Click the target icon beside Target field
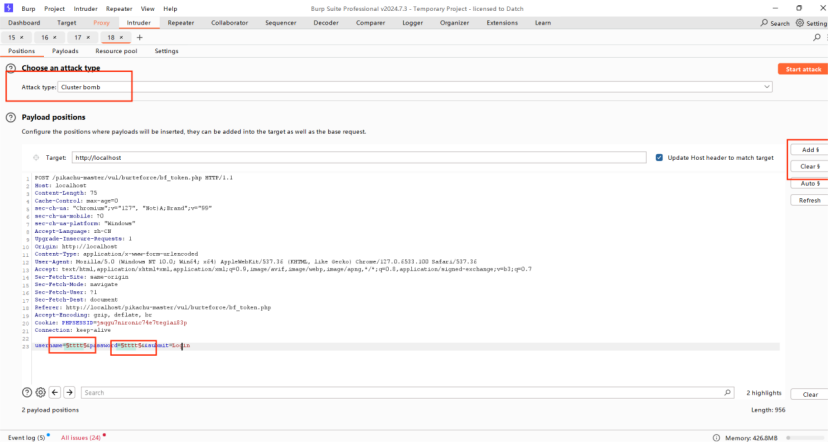This screenshot has width=828, height=442. pyautogui.click(x=36, y=157)
